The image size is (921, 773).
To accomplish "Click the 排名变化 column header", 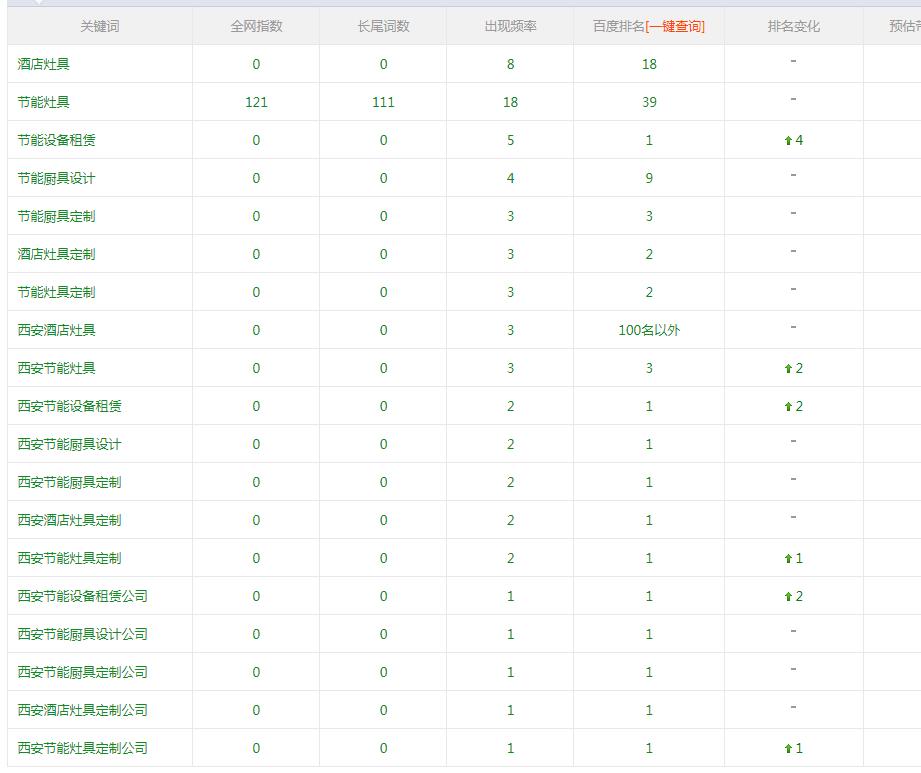I will point(793,26).
